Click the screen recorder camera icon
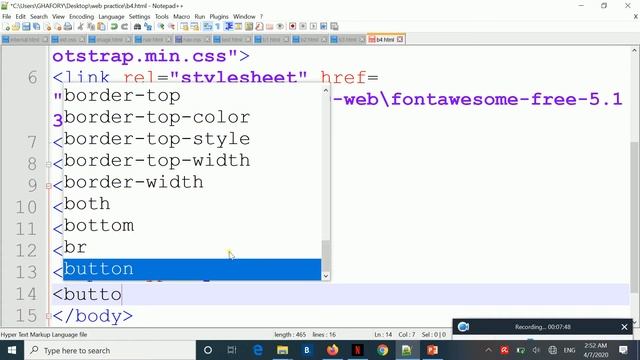 tap(463, 327)
